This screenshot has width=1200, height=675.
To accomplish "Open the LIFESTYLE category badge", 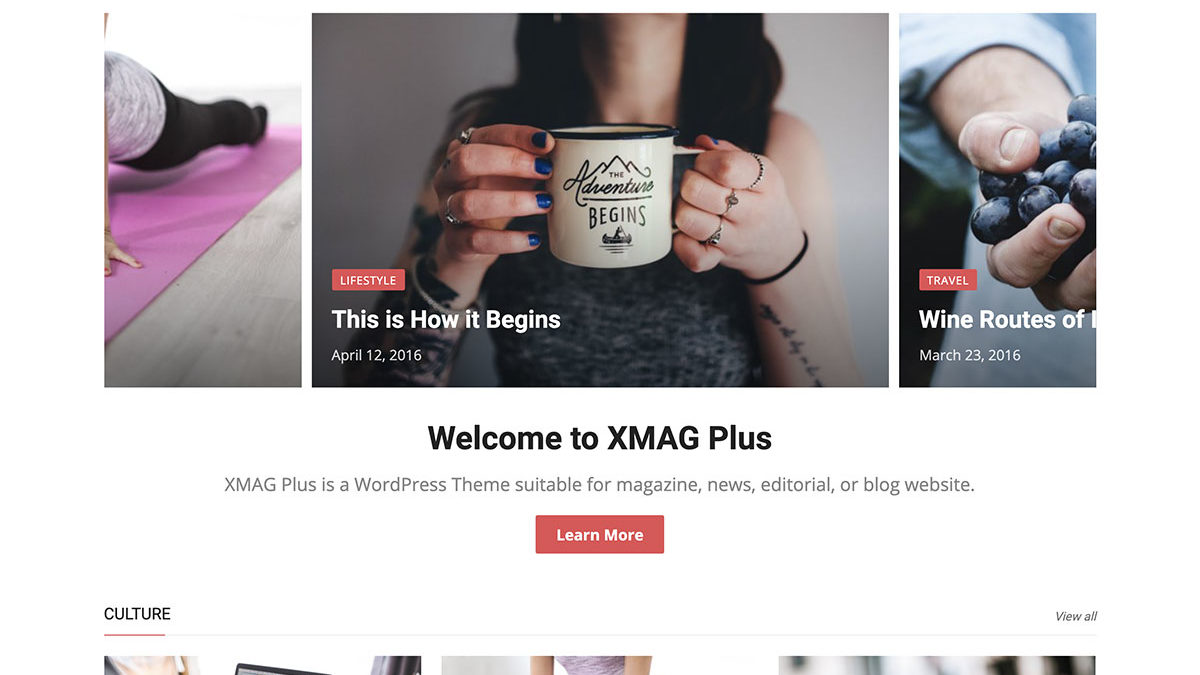I will pos(368,280).
